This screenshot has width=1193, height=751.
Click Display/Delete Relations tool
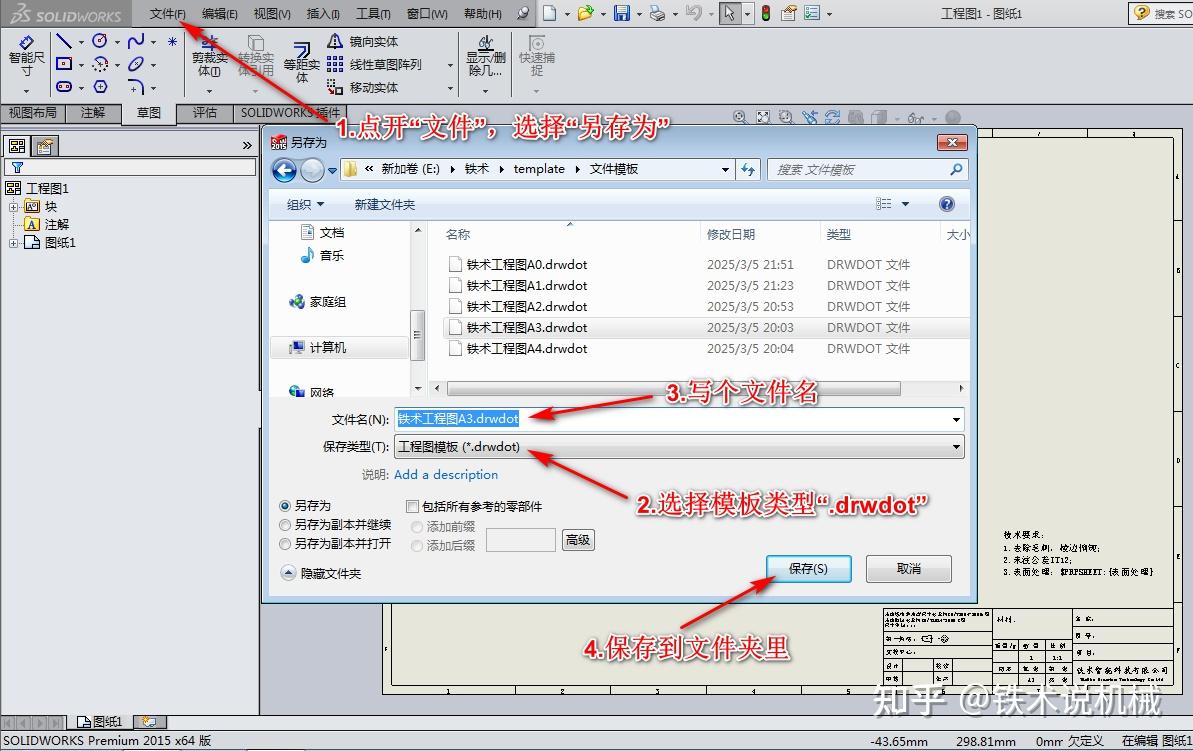tap(485, 56)
